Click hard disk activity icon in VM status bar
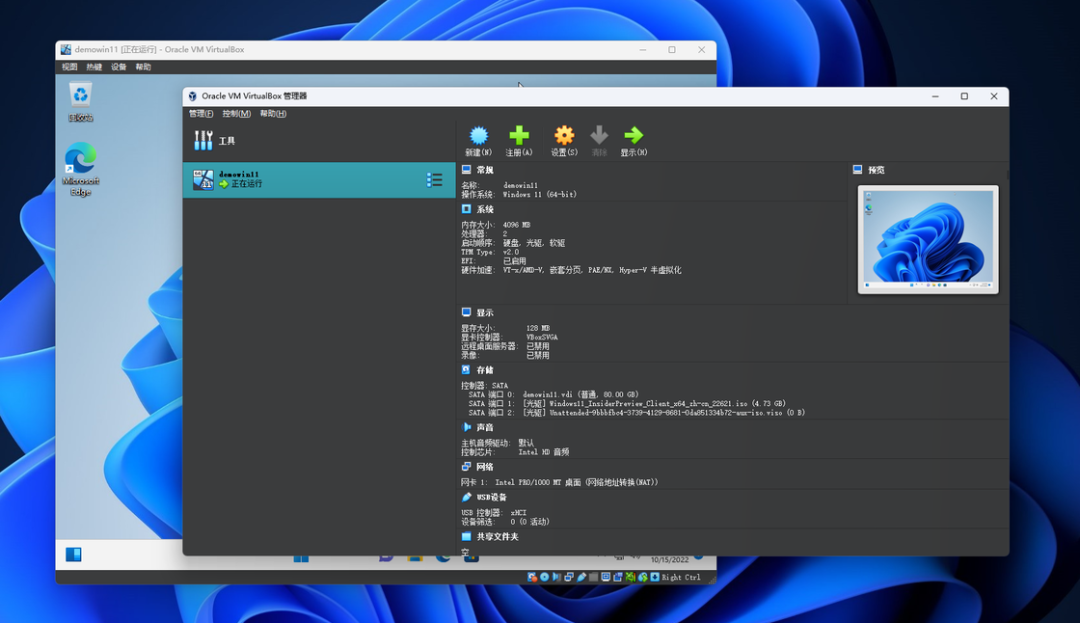1080x623 pixels. click(532, 577)
